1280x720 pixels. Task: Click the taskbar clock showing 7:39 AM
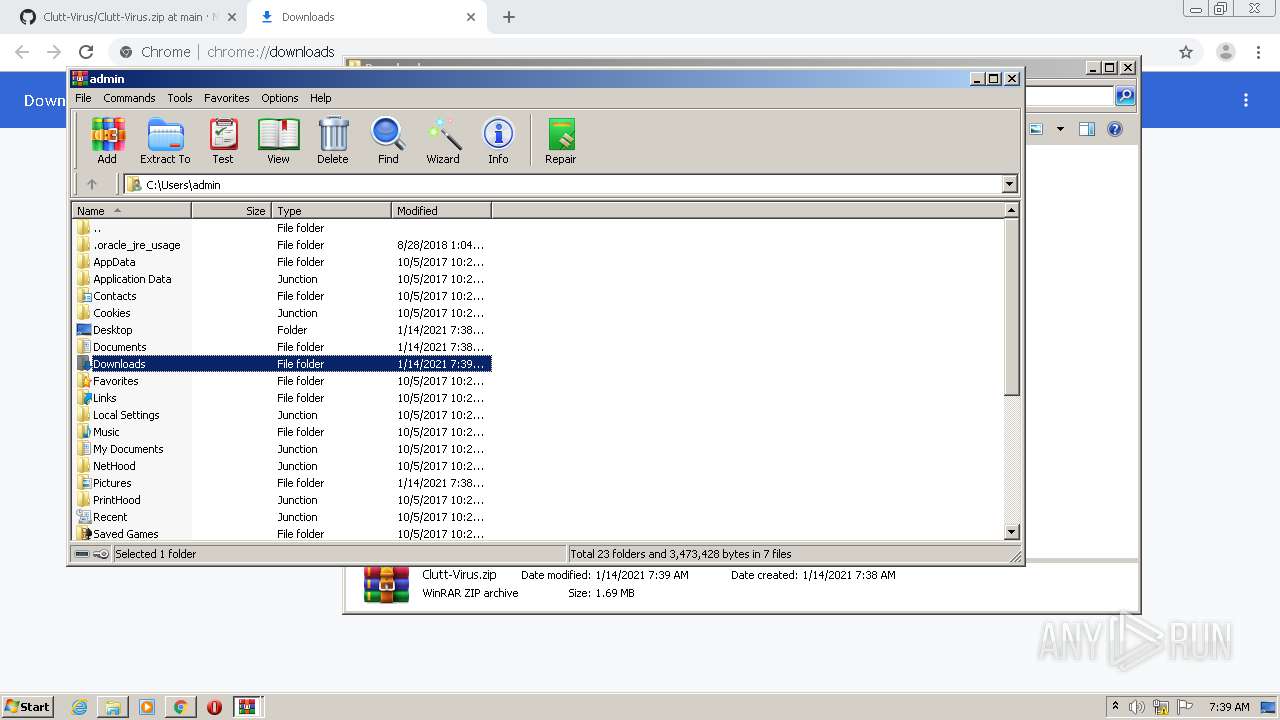pos(1228,707)
